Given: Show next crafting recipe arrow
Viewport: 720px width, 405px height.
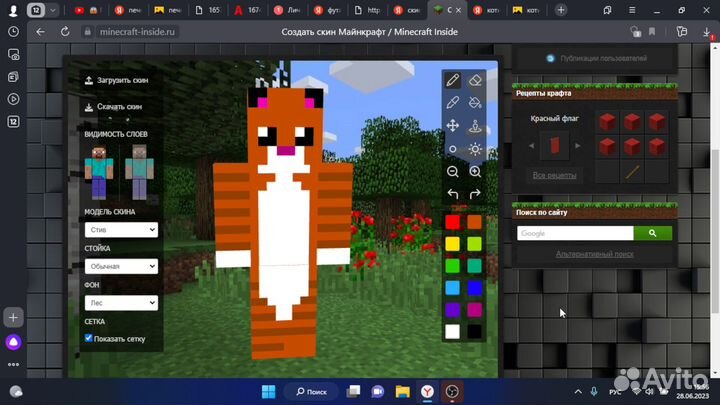Looking at the screenshot, I should (578, 146).
